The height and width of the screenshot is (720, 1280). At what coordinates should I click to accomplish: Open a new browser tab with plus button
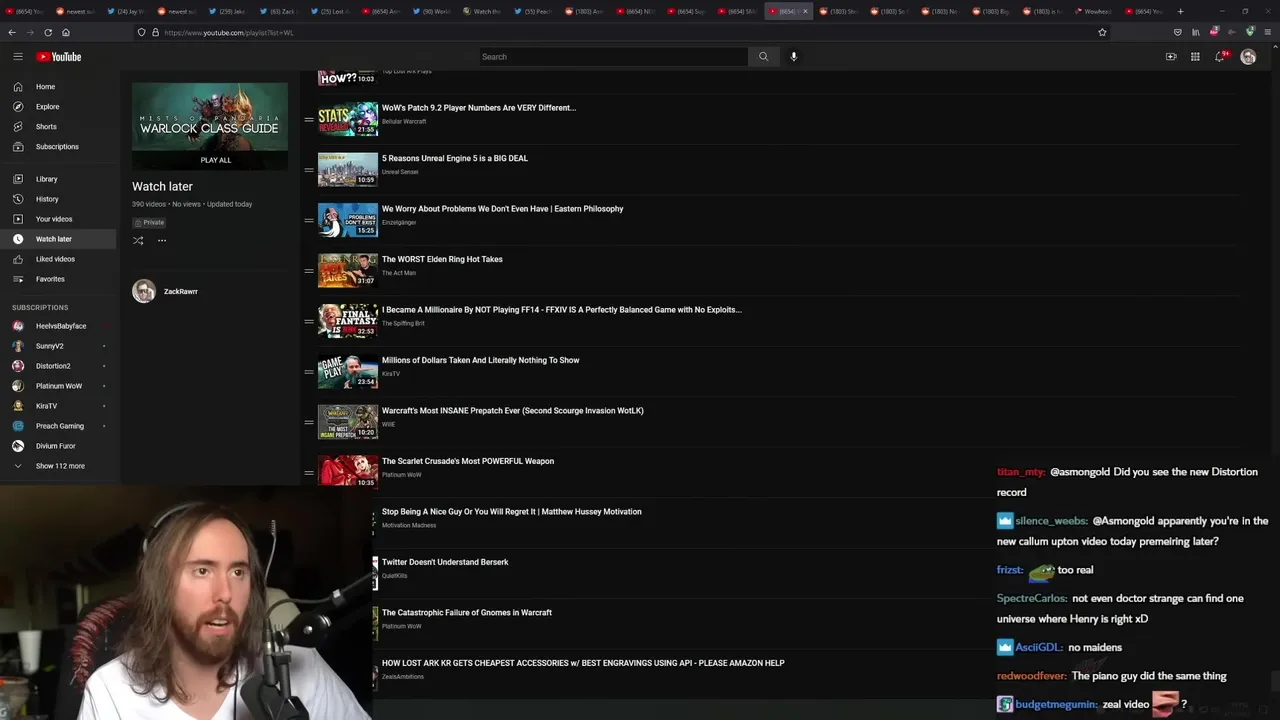[x=1181, y=11]
